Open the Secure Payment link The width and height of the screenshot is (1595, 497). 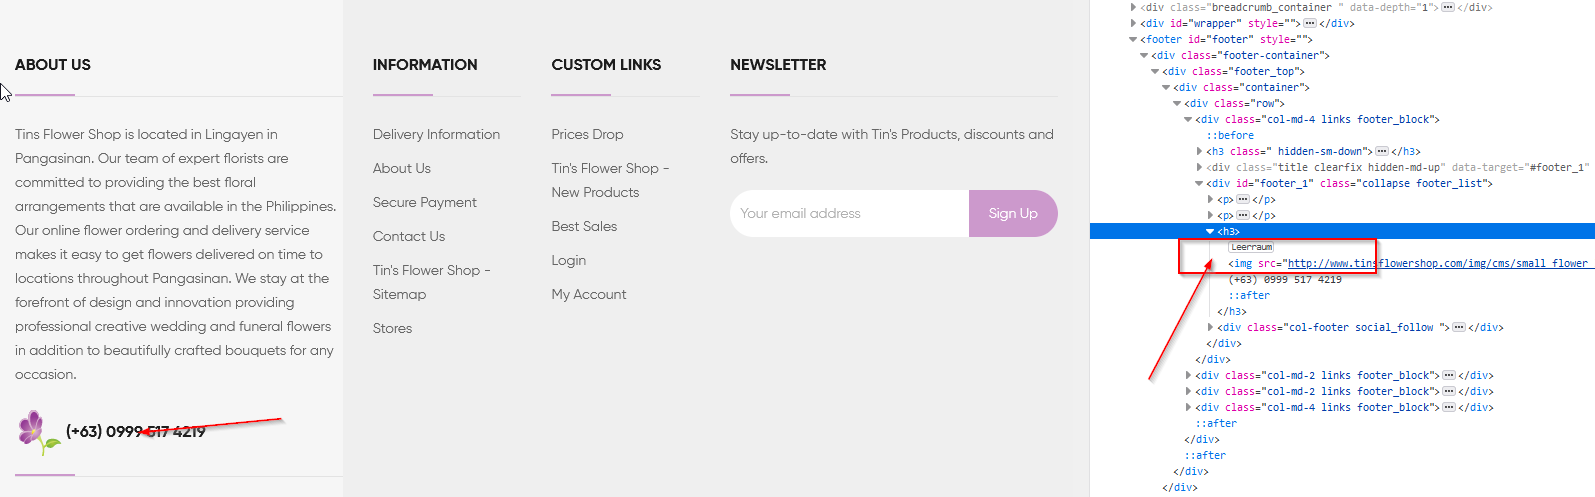pyautogui.click(x=424, y=202)
